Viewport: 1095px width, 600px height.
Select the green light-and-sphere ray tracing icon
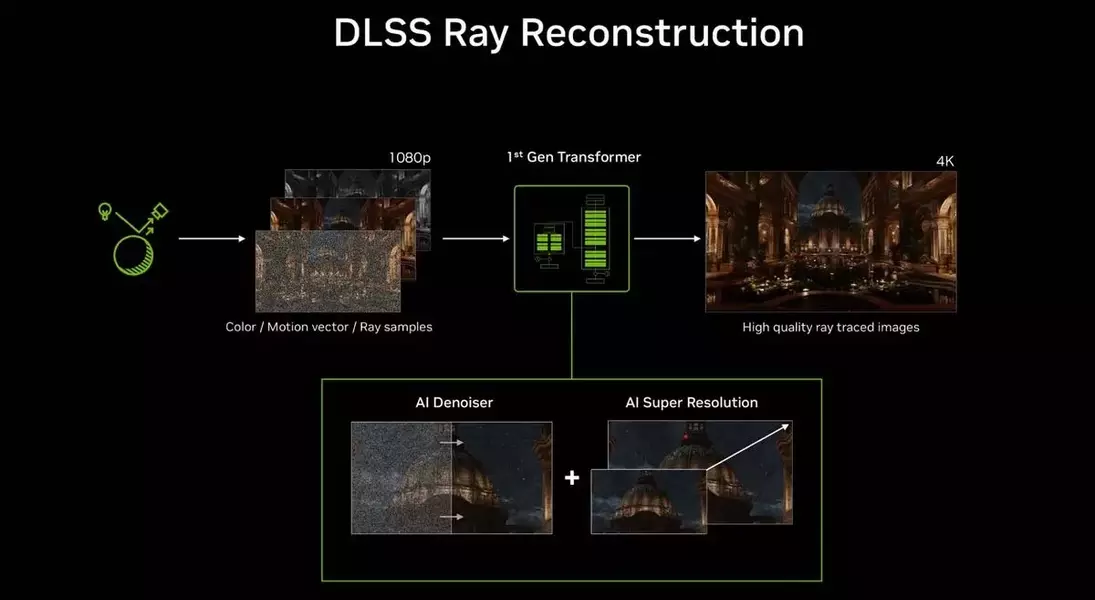tap(133, 238)
